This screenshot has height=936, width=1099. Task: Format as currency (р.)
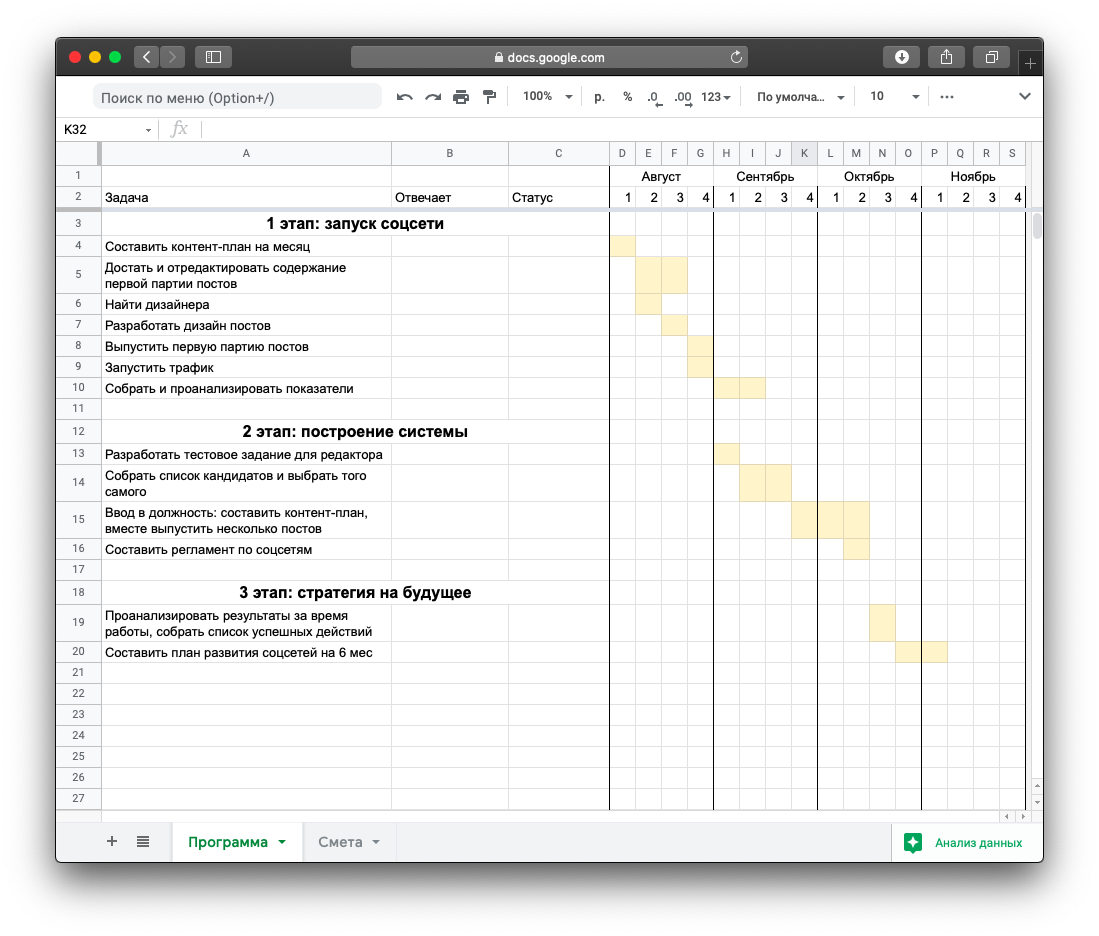pyautogui.click(x=600, y=97)
